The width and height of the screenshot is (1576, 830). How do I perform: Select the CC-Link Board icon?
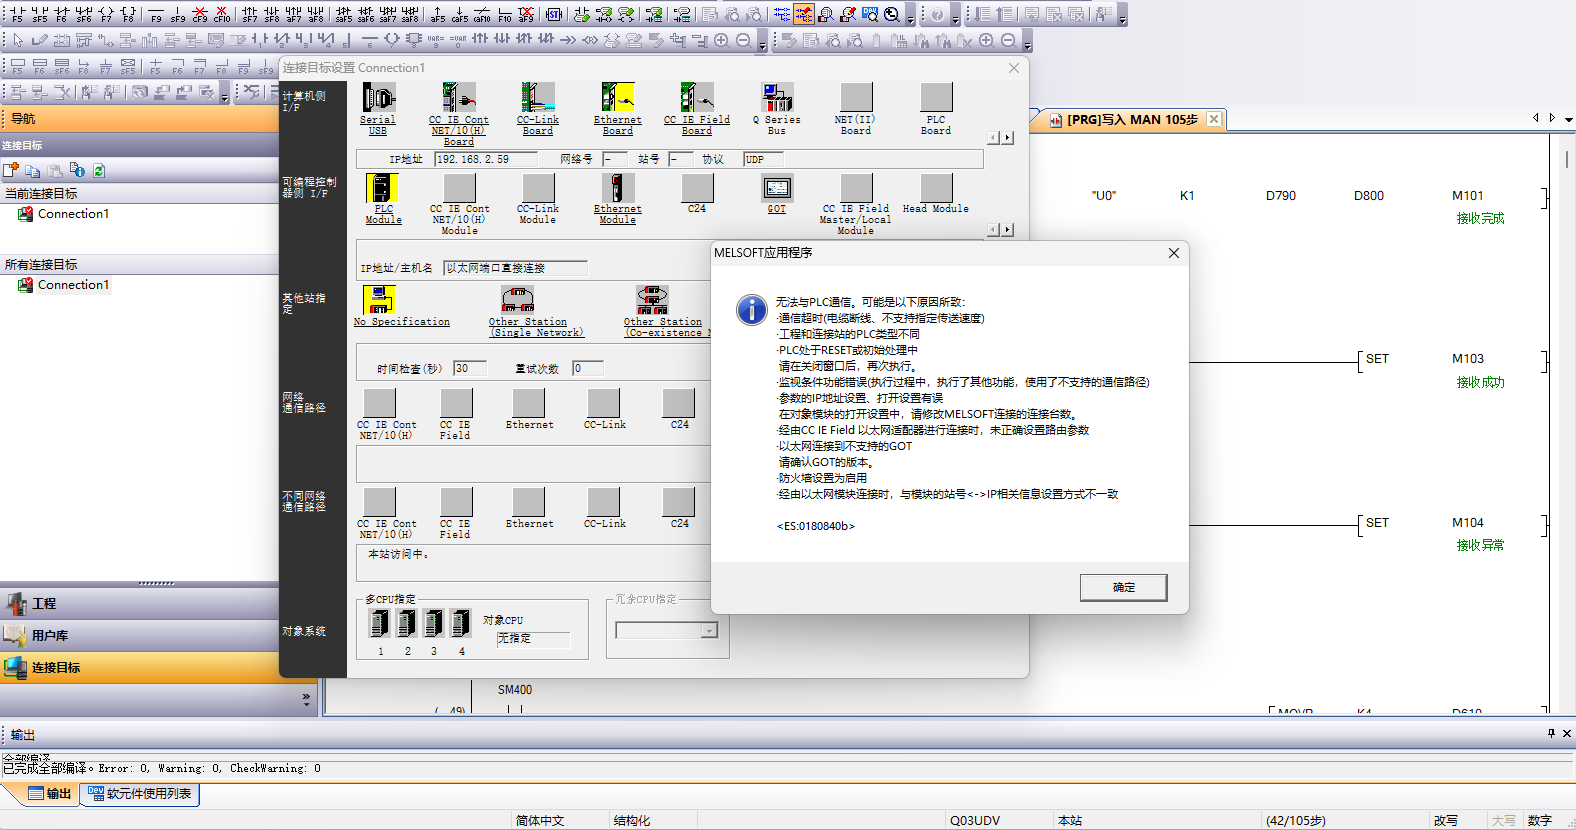click(538, 98)
